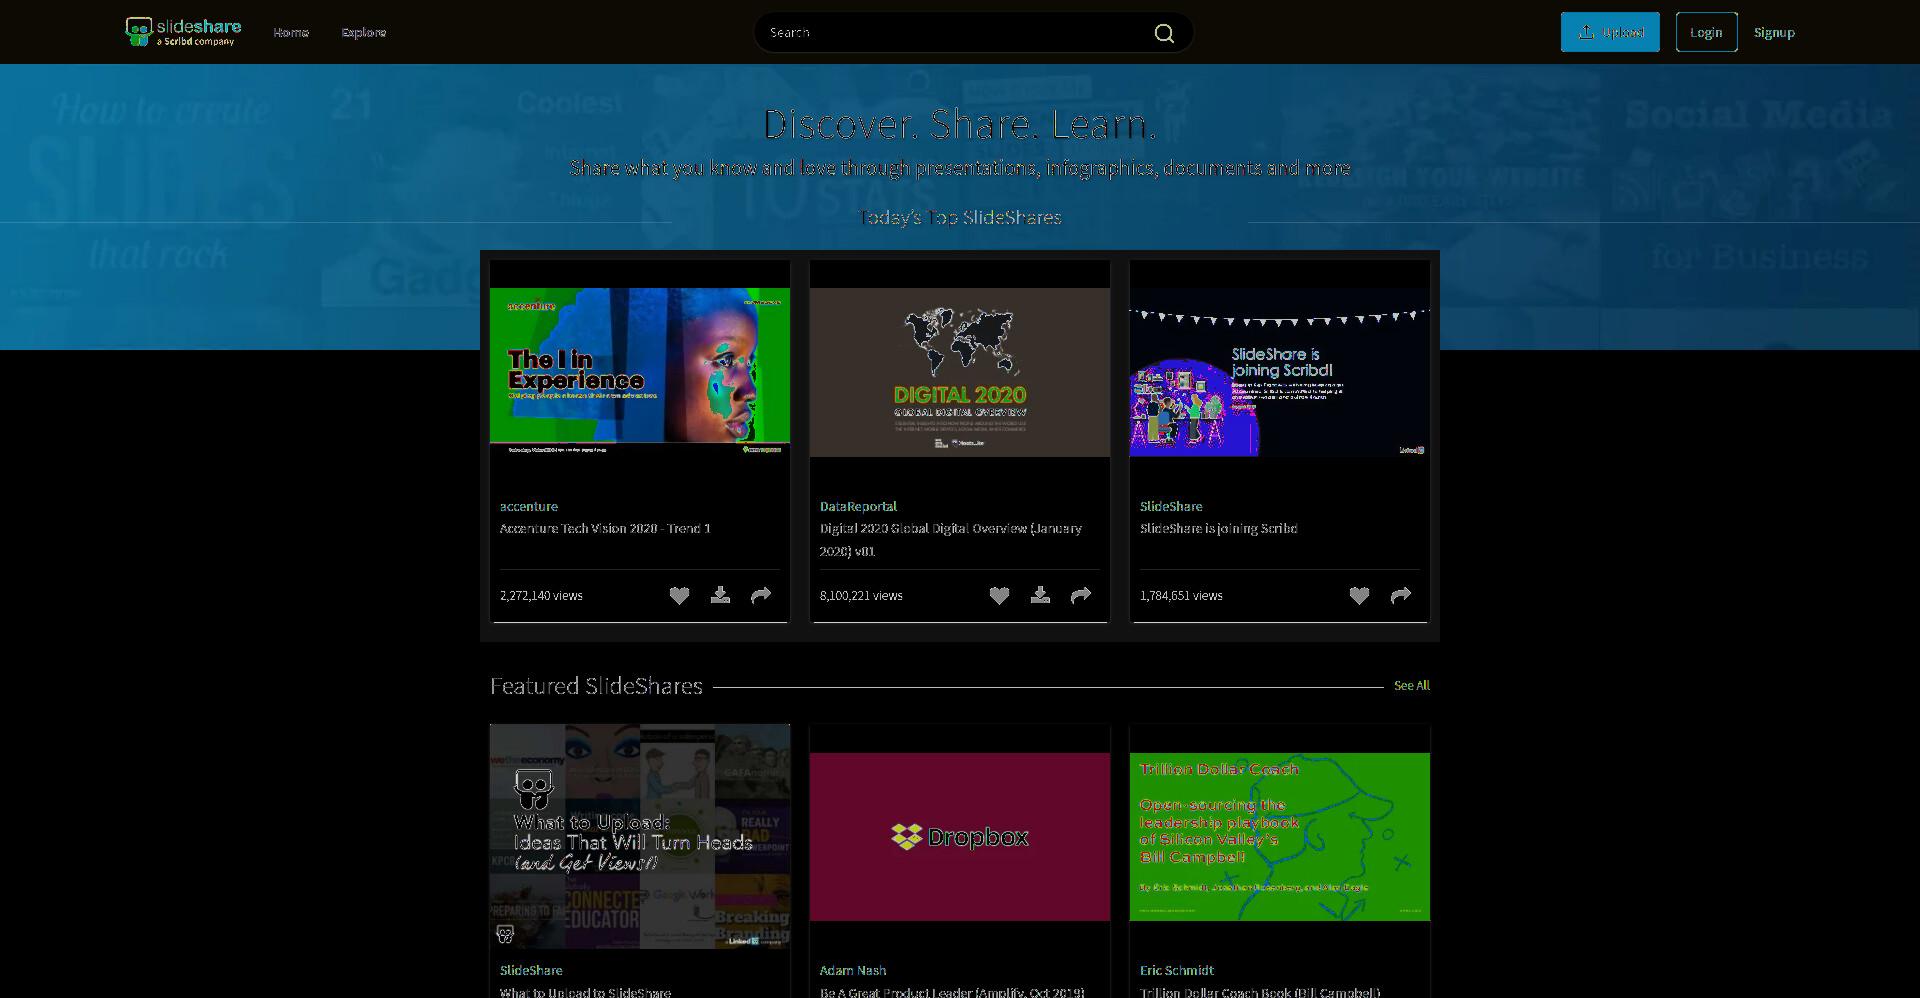Open the Adam Nash author link
Viewport: 1920px width, 998px height.
click(x=853, y=970)
